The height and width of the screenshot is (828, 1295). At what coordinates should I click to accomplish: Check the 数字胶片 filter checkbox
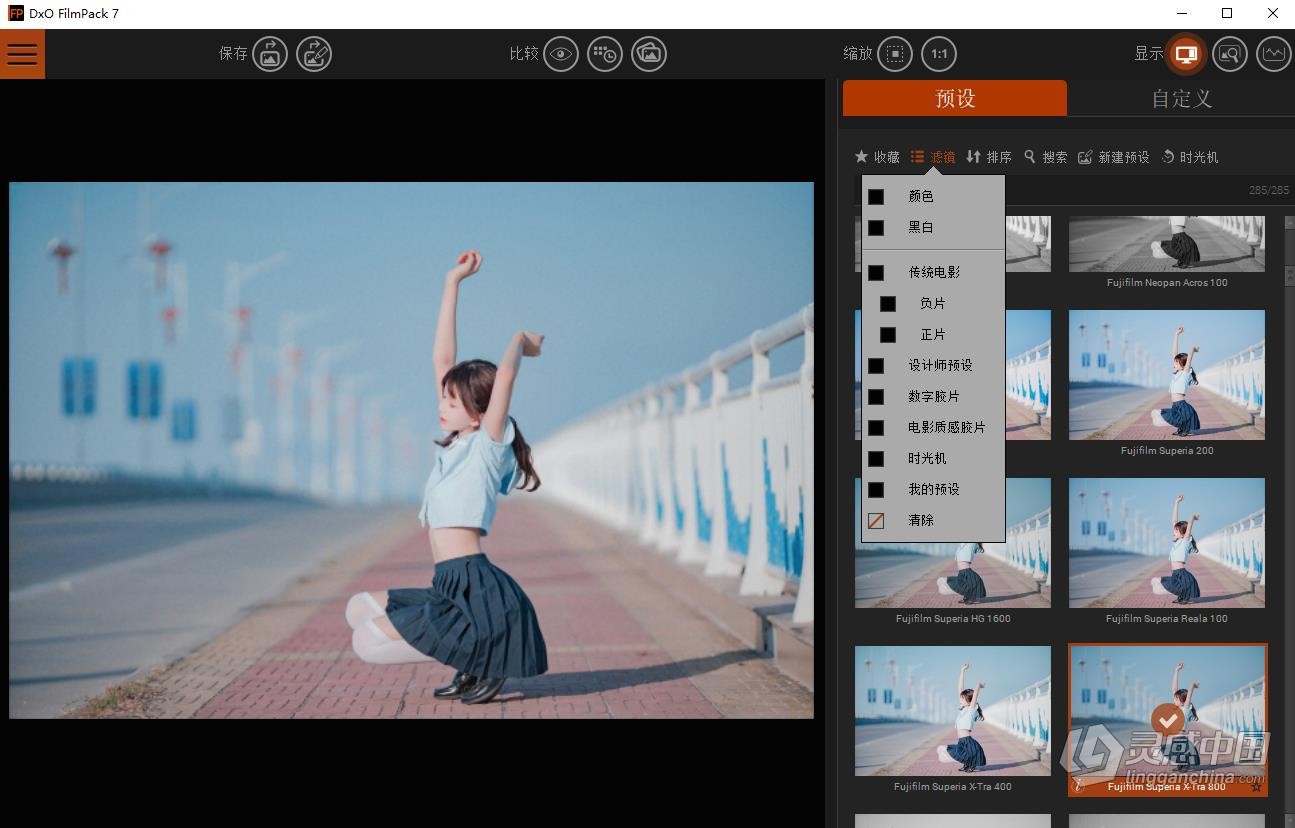coord(876,396)
